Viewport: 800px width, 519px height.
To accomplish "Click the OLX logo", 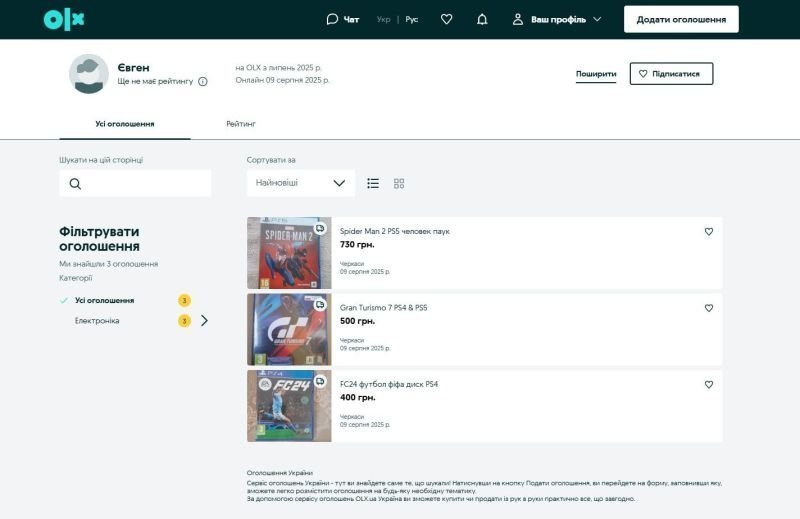I will [64, 19].
